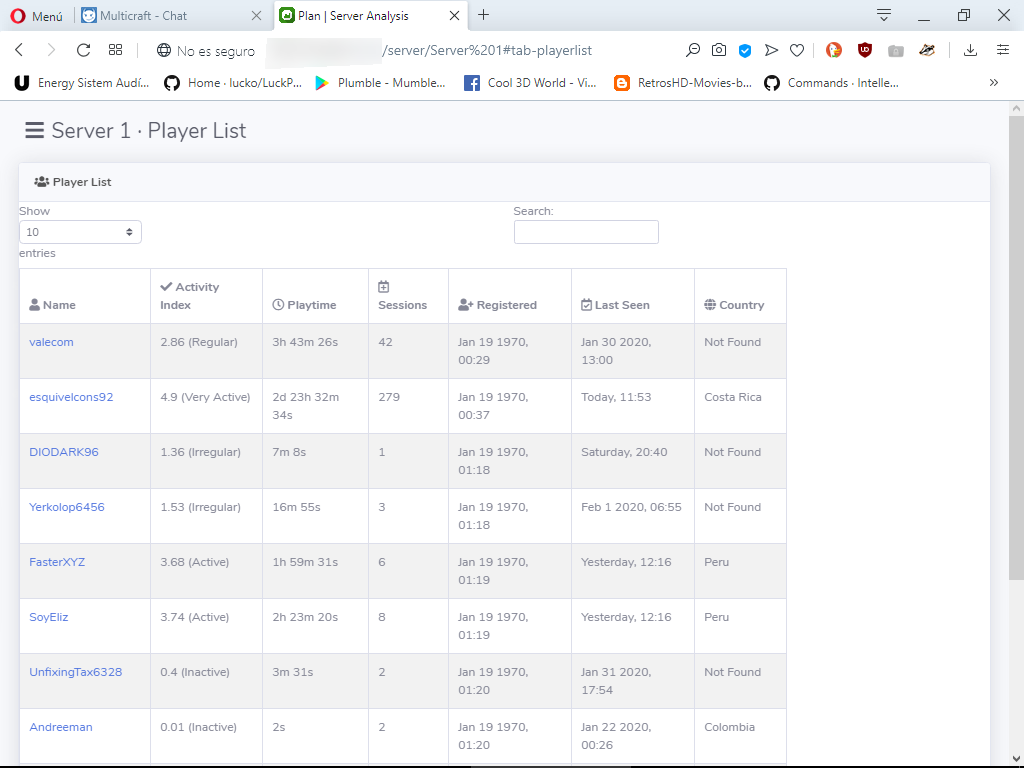Open the DuckDuckGo extension icon
1024x768 pixels.
(834, 50)
